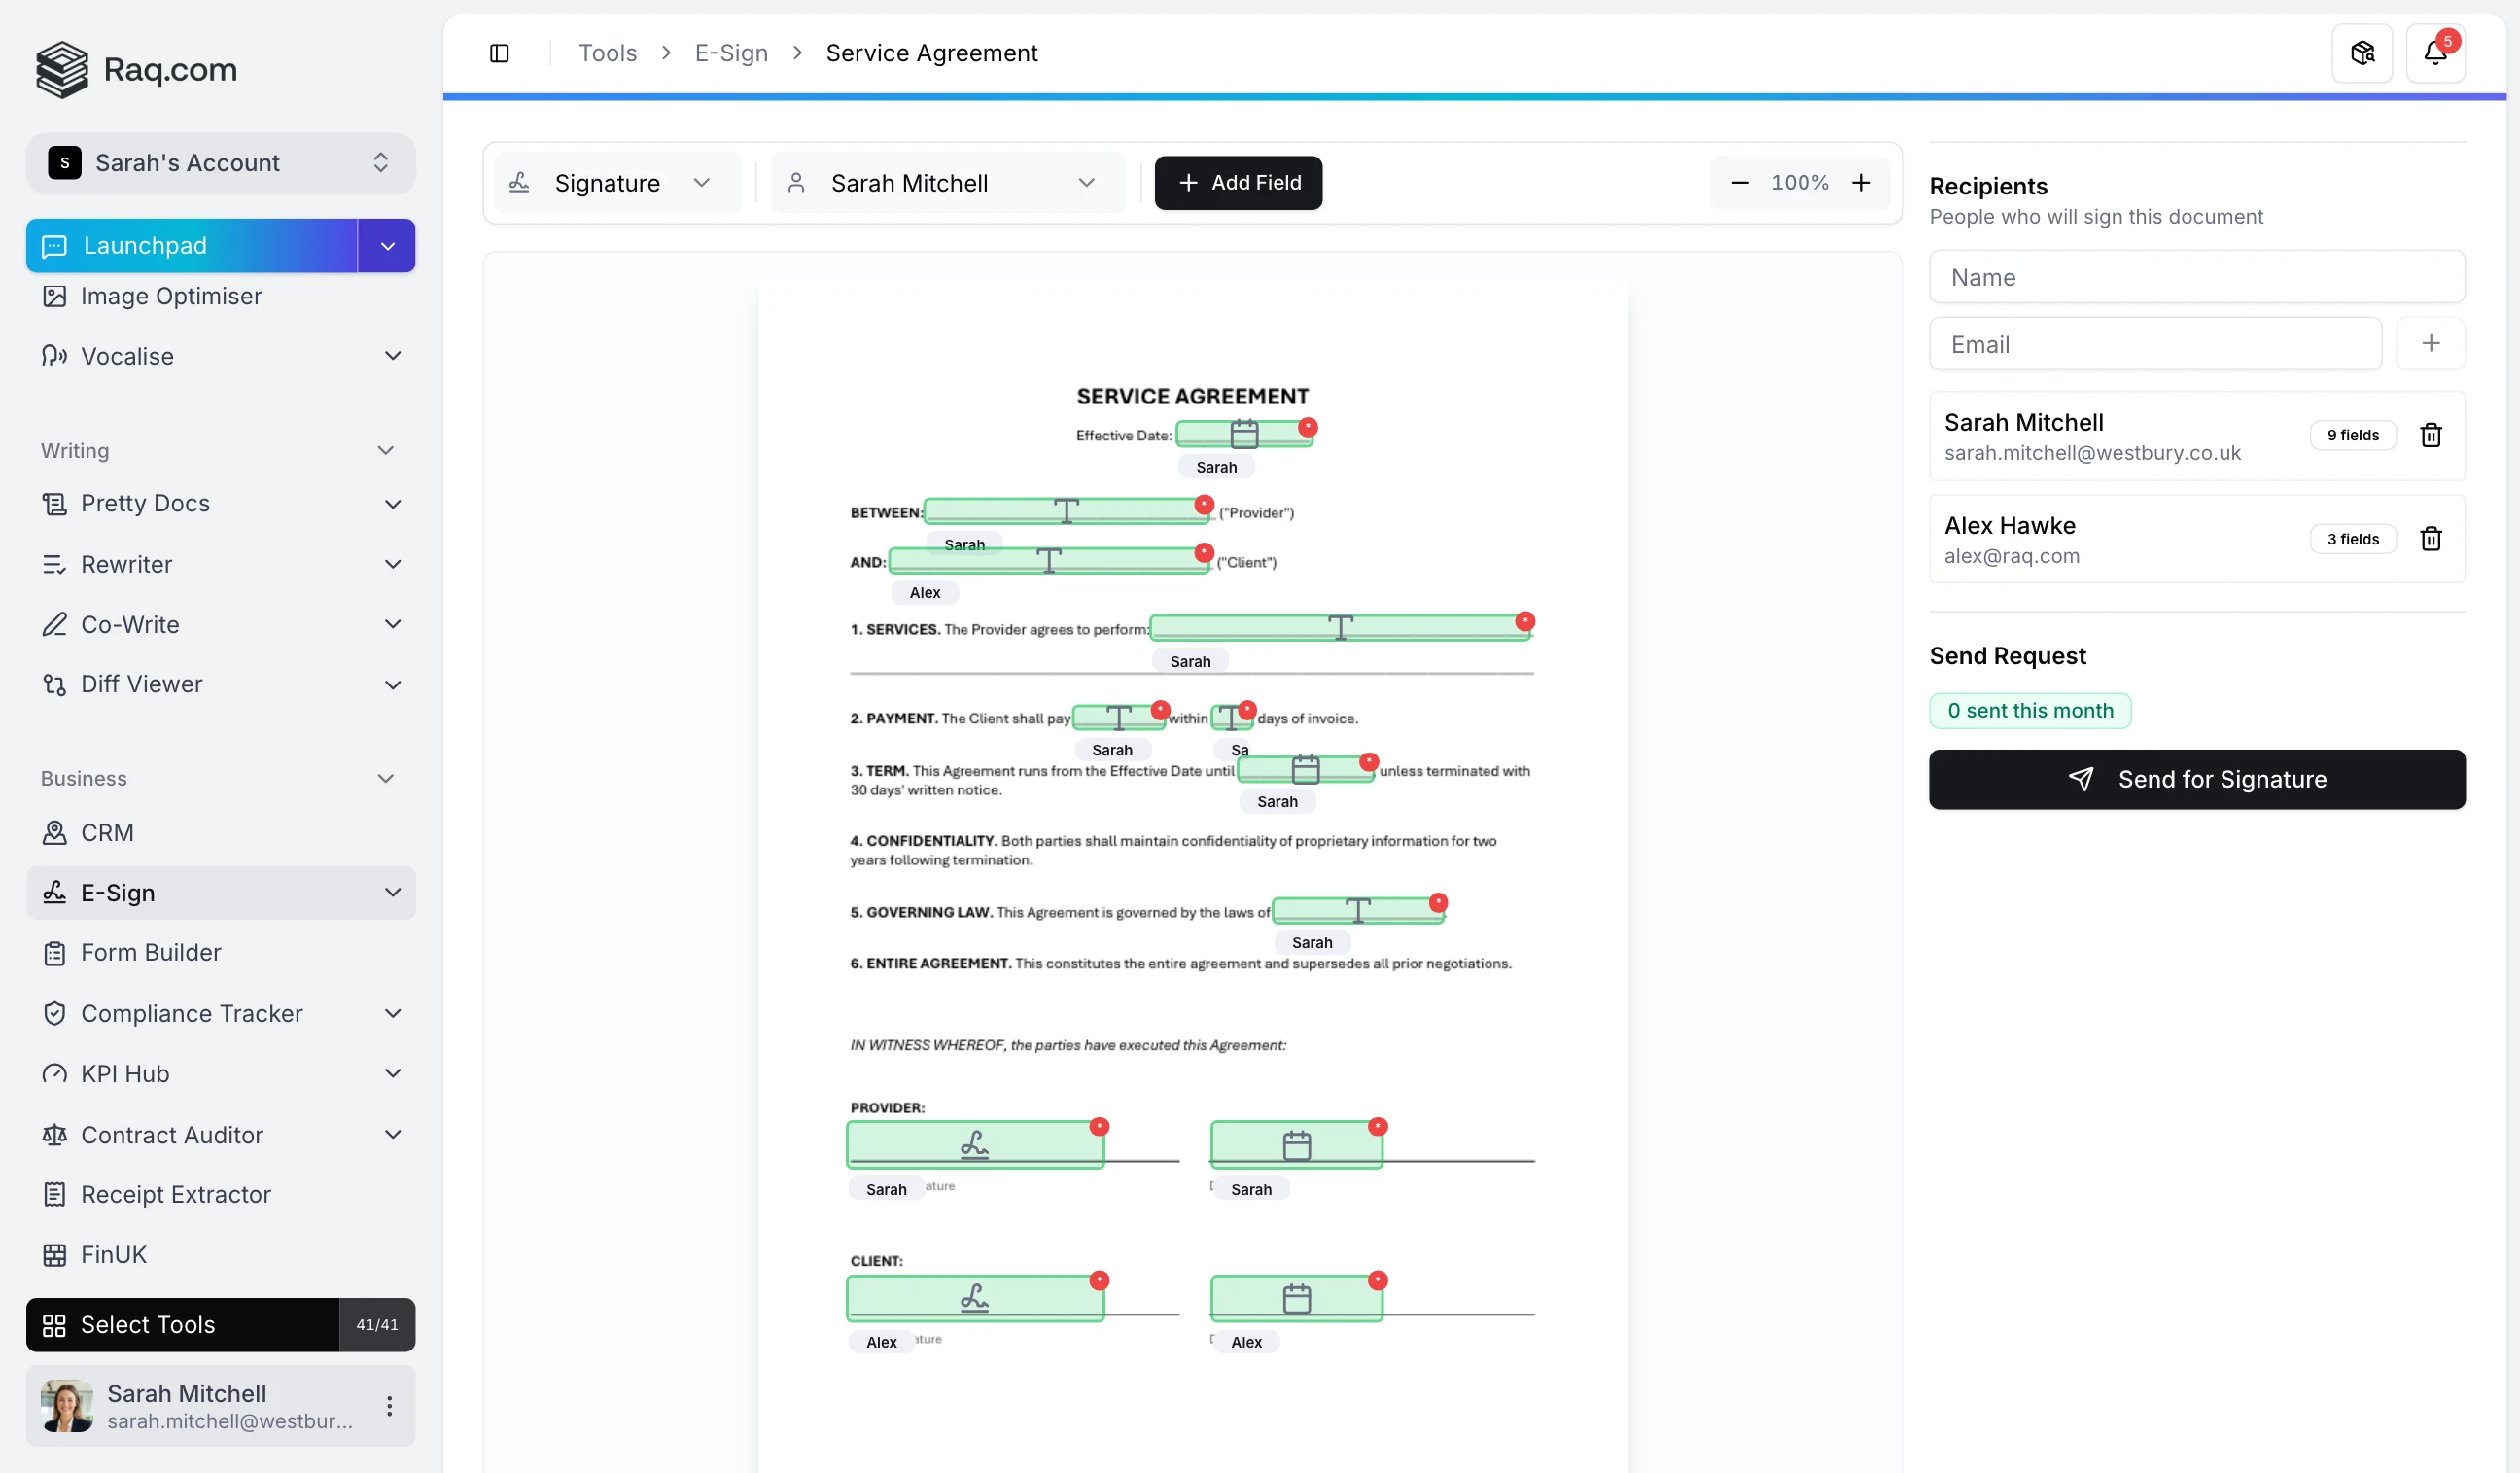This screenshot has width=2520, height=1473.
Task: Open the Diff Viewer tool
Action: tap(140, 684)
